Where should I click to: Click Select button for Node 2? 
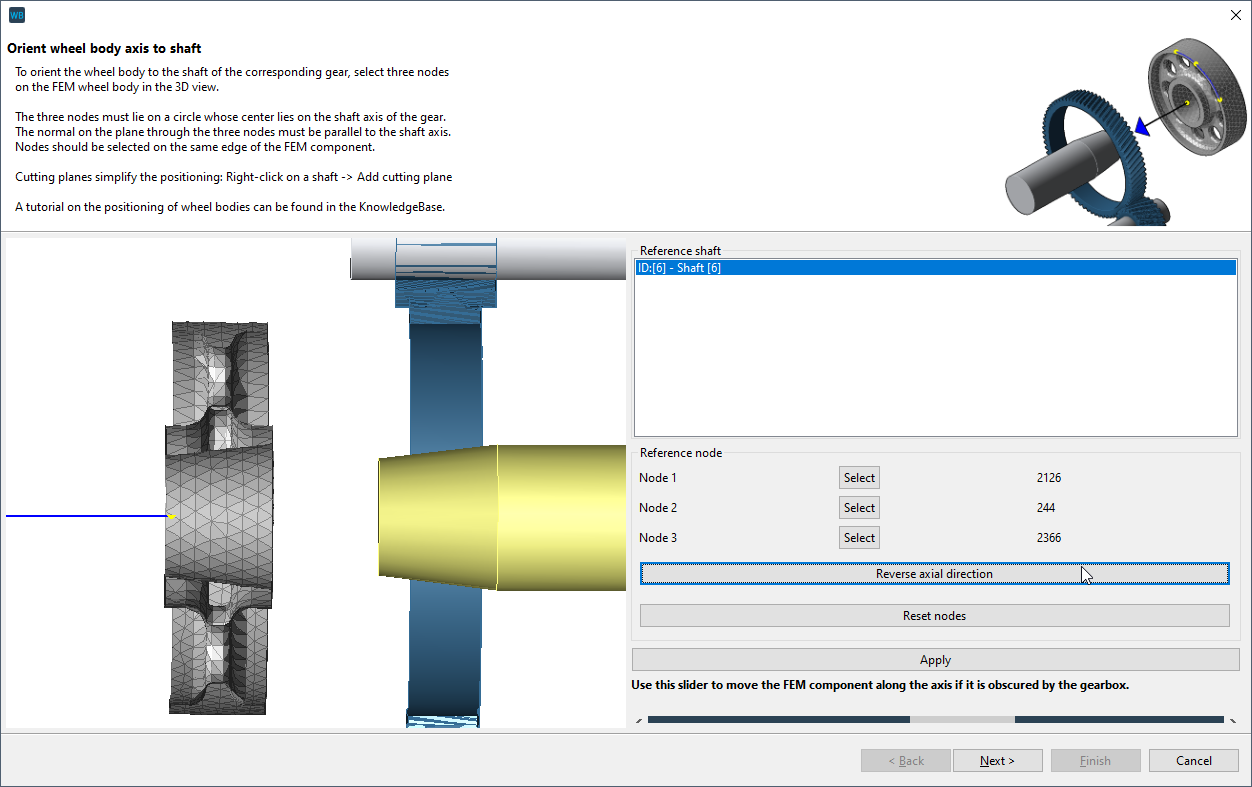858,507
